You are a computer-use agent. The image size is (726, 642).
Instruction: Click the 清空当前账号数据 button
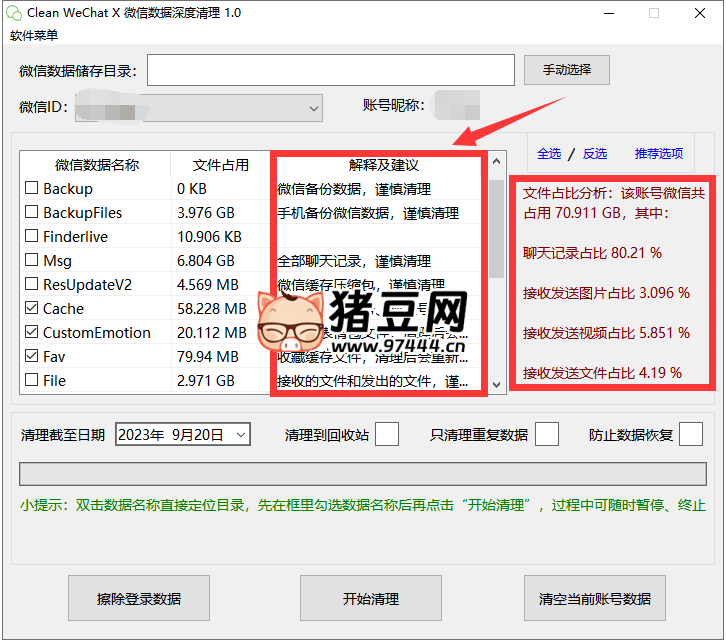coord(595,598)
